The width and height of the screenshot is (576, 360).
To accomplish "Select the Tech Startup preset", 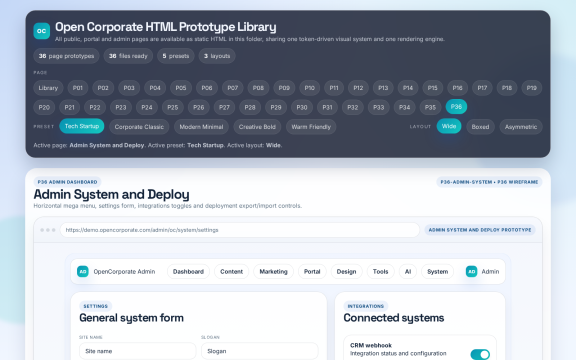I will 82,126.
